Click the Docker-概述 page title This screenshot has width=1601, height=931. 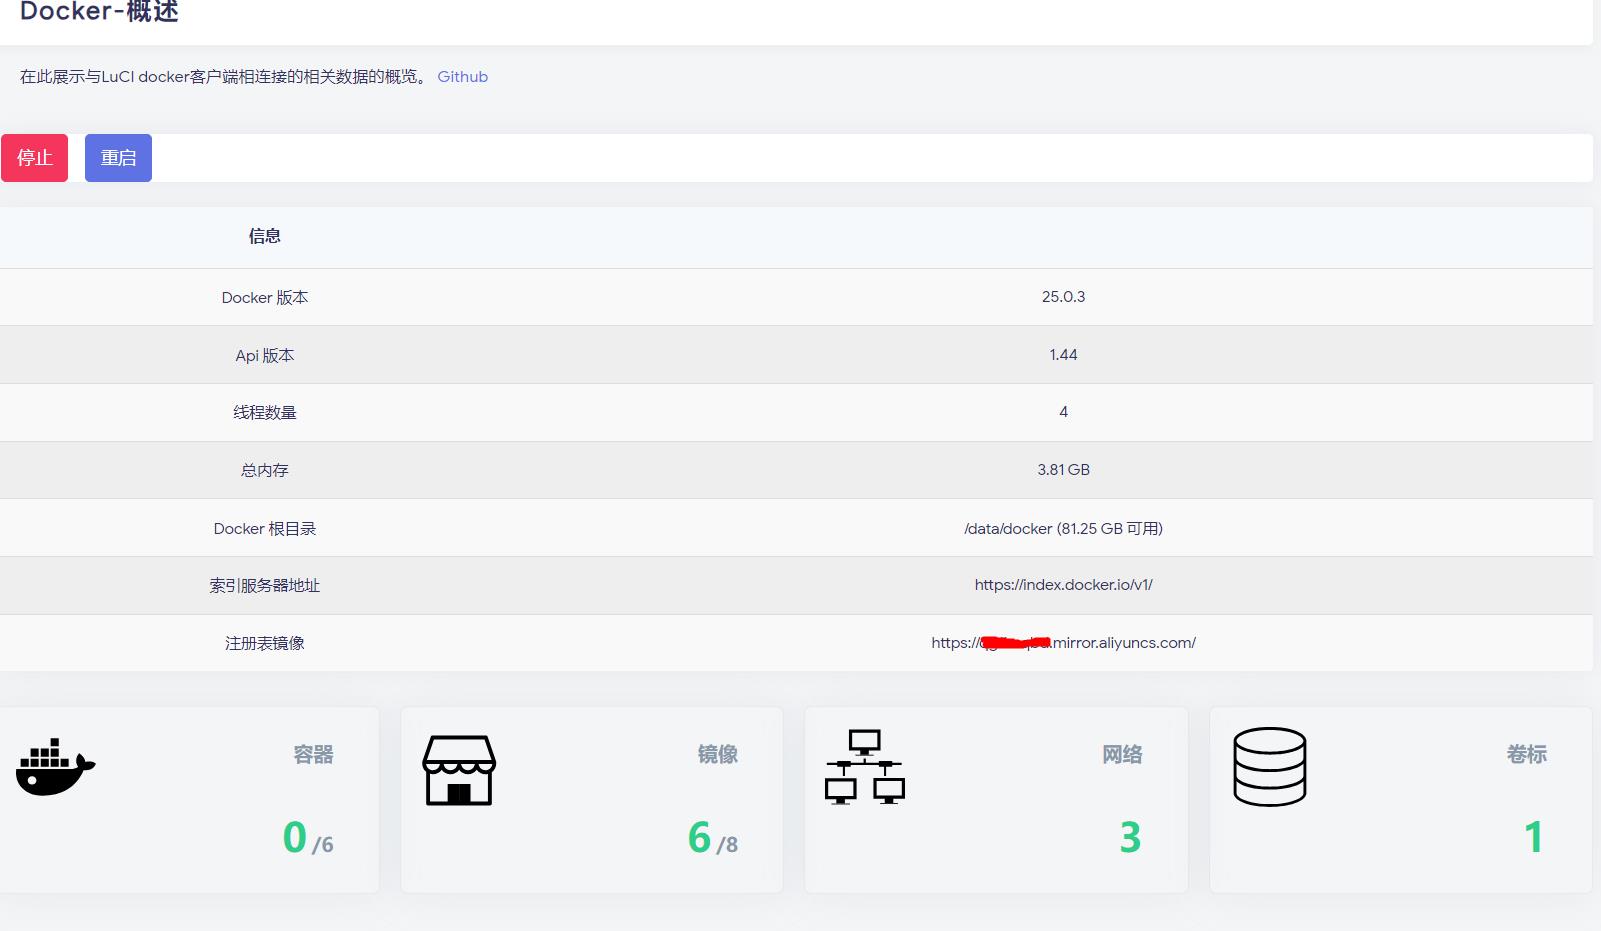pos(99,11)
